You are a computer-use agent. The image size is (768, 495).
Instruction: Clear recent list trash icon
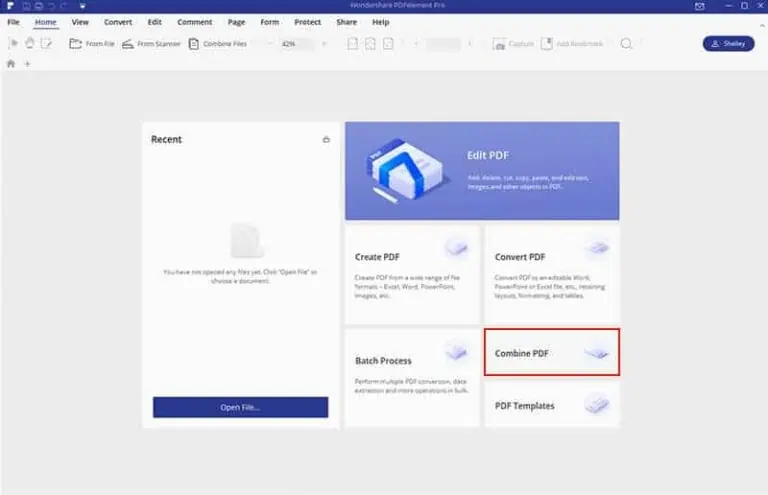click(326, 140)
